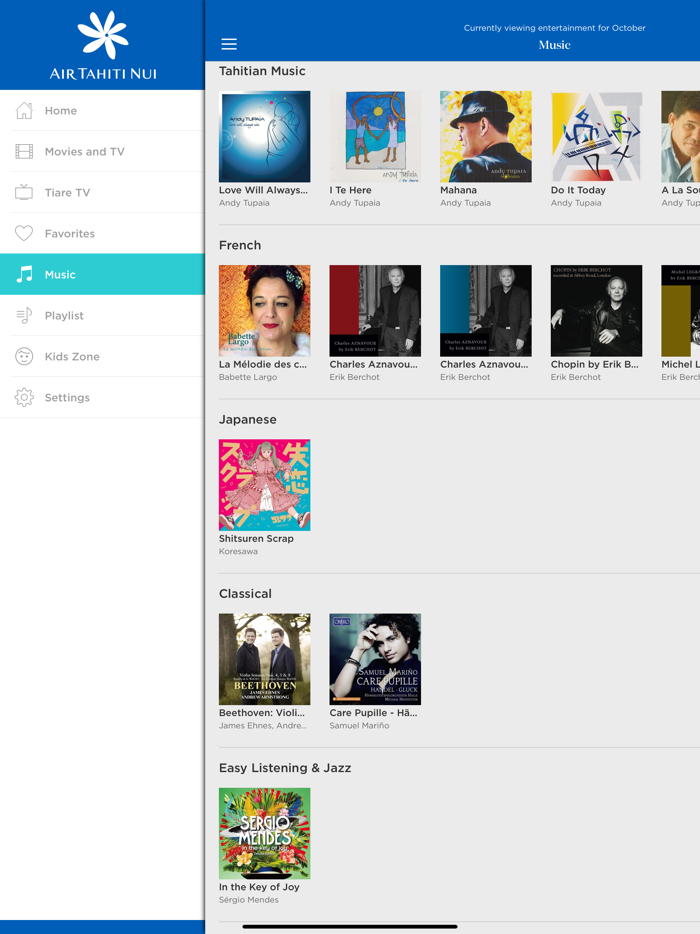The width and height of the screenshot is (700, 934).
Task: Go to Movies and TV section
Action: [102, 151]
